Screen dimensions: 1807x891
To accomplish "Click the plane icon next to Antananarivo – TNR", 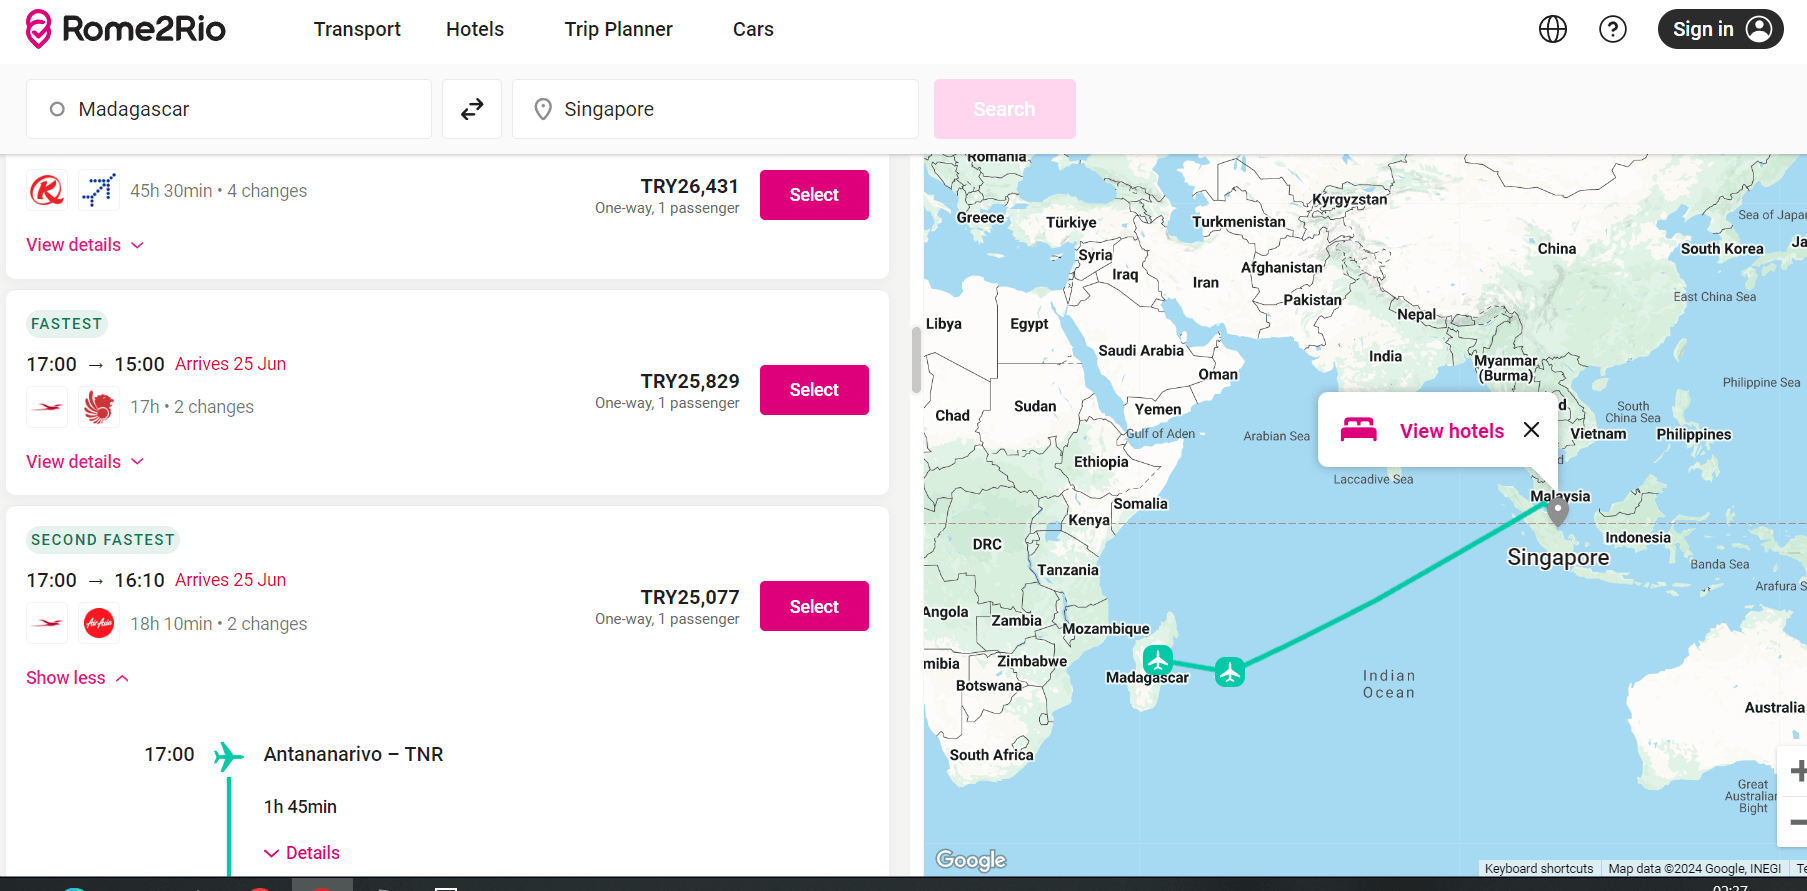I will tap(229, 756).
